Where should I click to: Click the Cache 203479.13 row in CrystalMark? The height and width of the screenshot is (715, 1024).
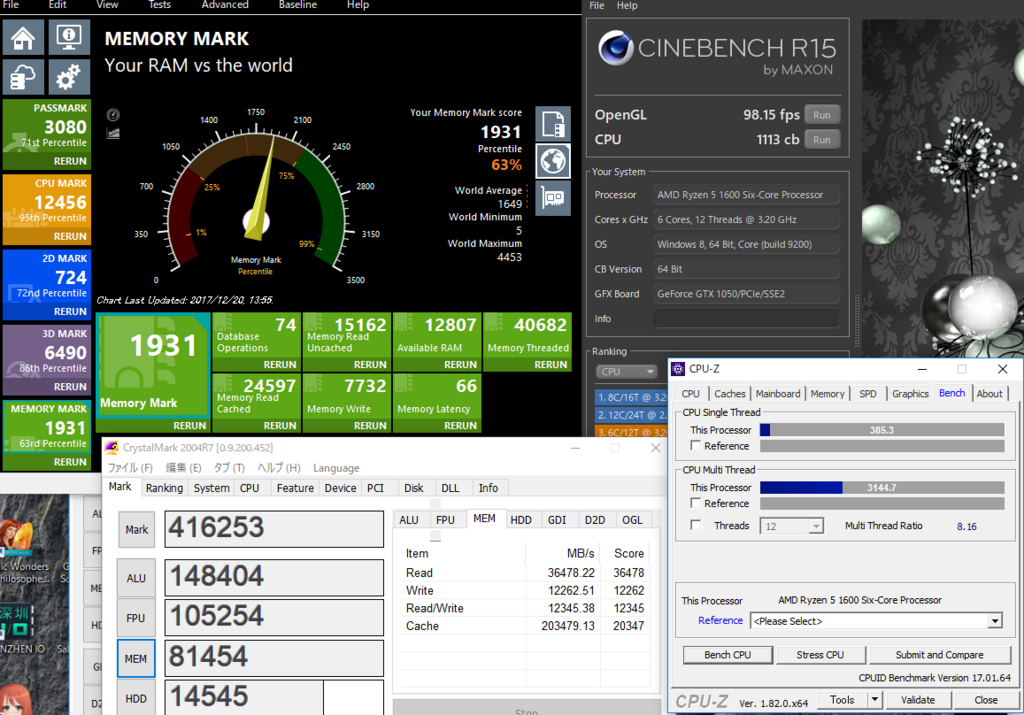[x=525, y=626]
